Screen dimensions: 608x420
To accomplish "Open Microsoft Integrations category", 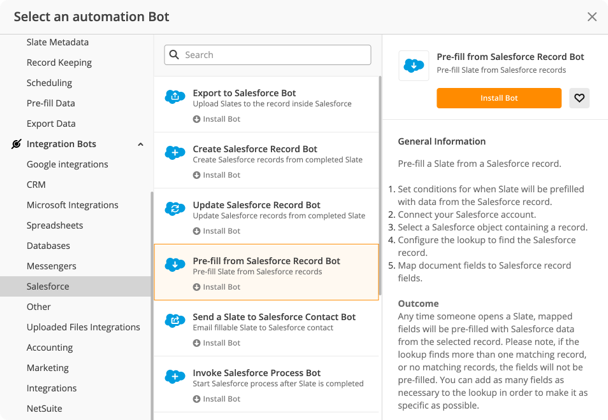I will tap(72, 205).
